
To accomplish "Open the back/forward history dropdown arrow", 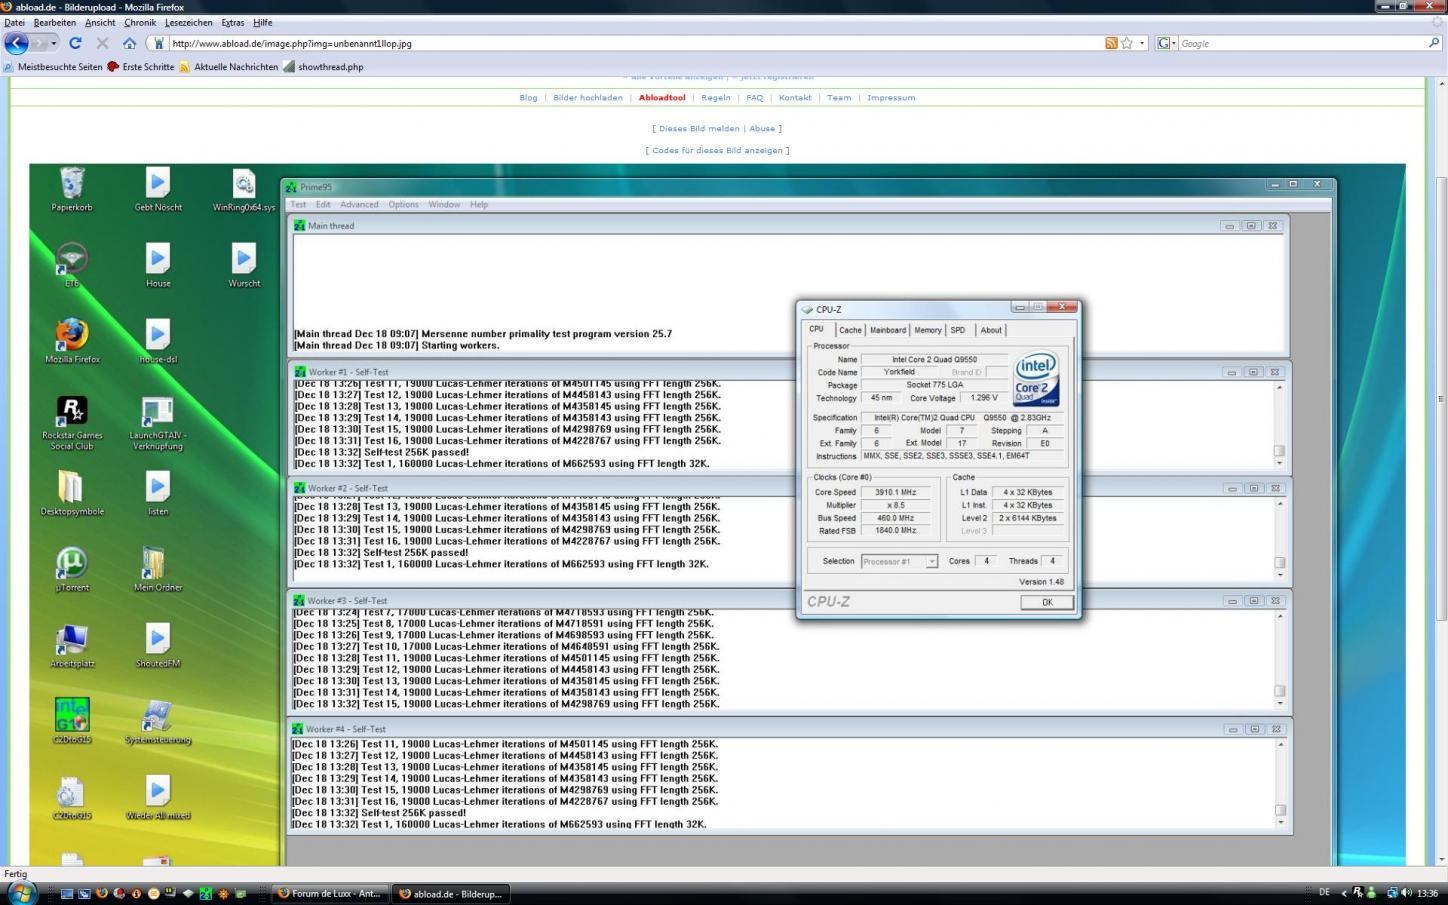I will pos(54,44).
